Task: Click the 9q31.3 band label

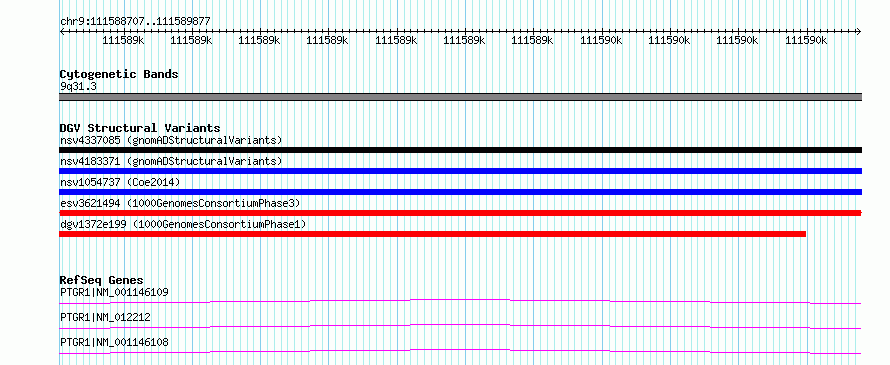Action: click(x=78, y=87)
